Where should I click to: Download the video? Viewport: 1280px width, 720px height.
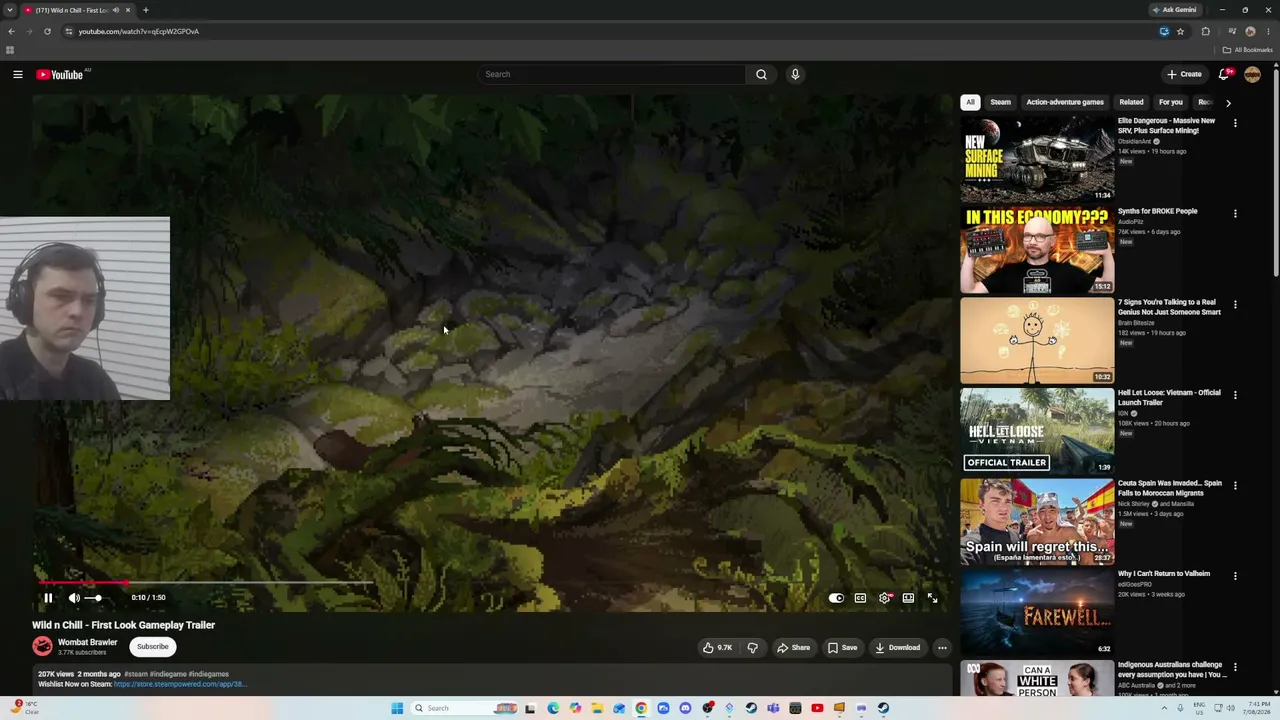tap(898, 647)
